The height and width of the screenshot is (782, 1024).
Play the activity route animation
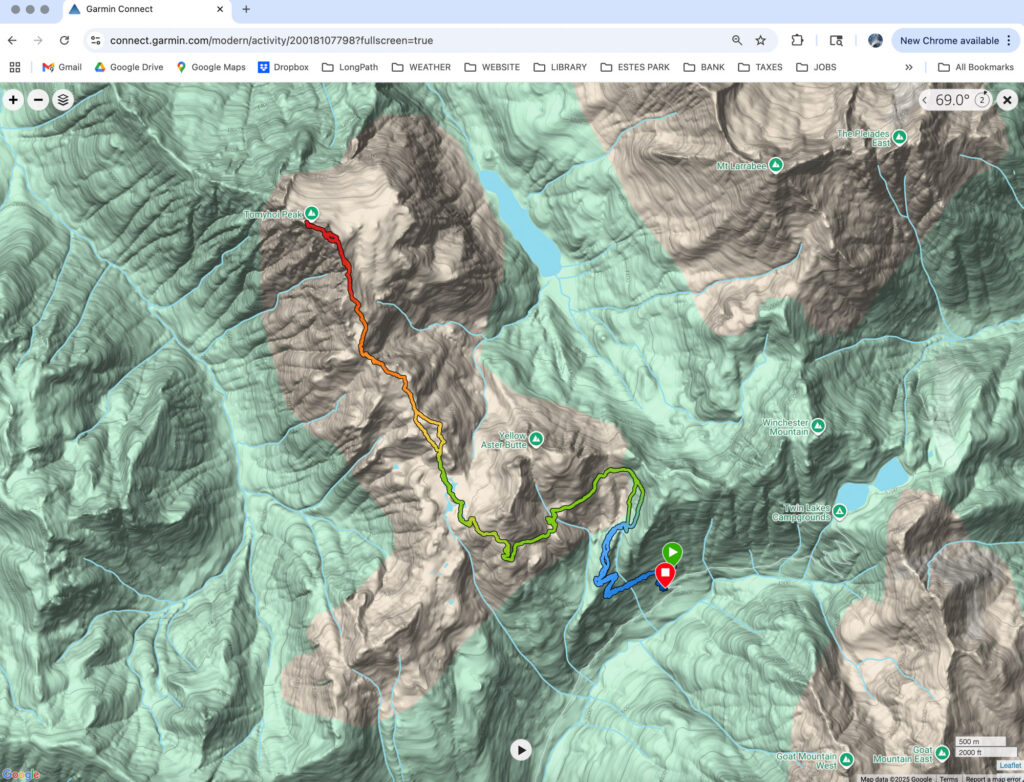click(x=520, y=749)
